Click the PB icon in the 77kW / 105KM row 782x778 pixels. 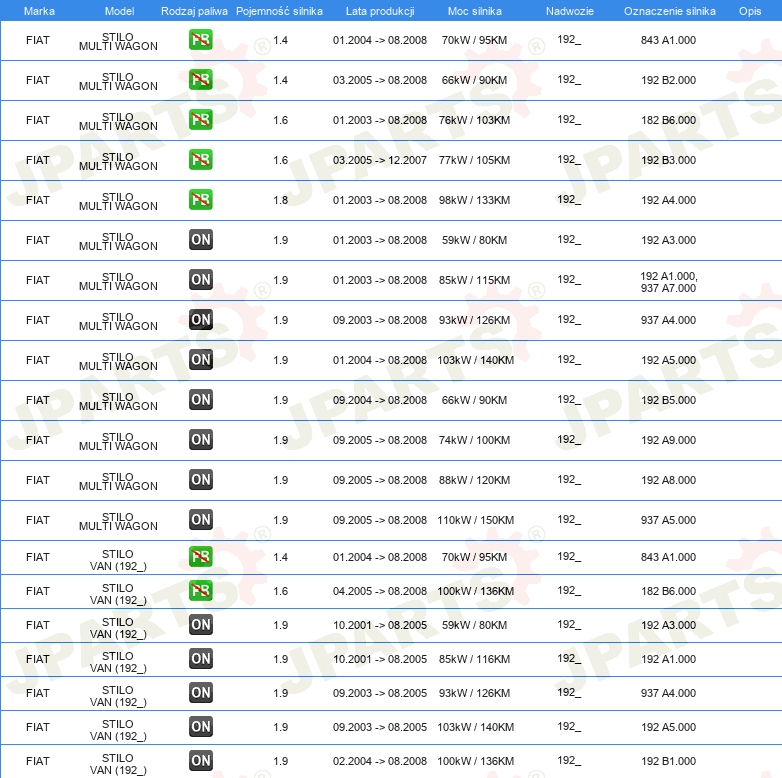coord(200,160)
